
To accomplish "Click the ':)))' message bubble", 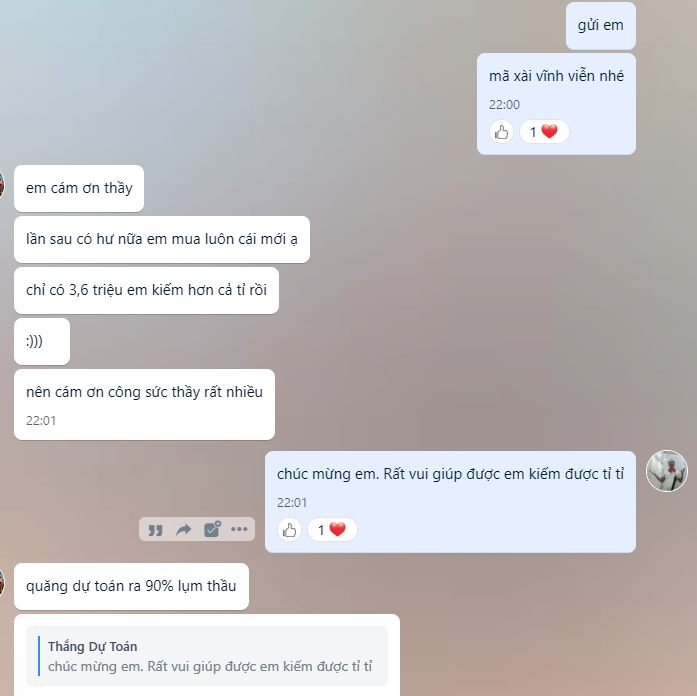I will [x=42, y=341].
